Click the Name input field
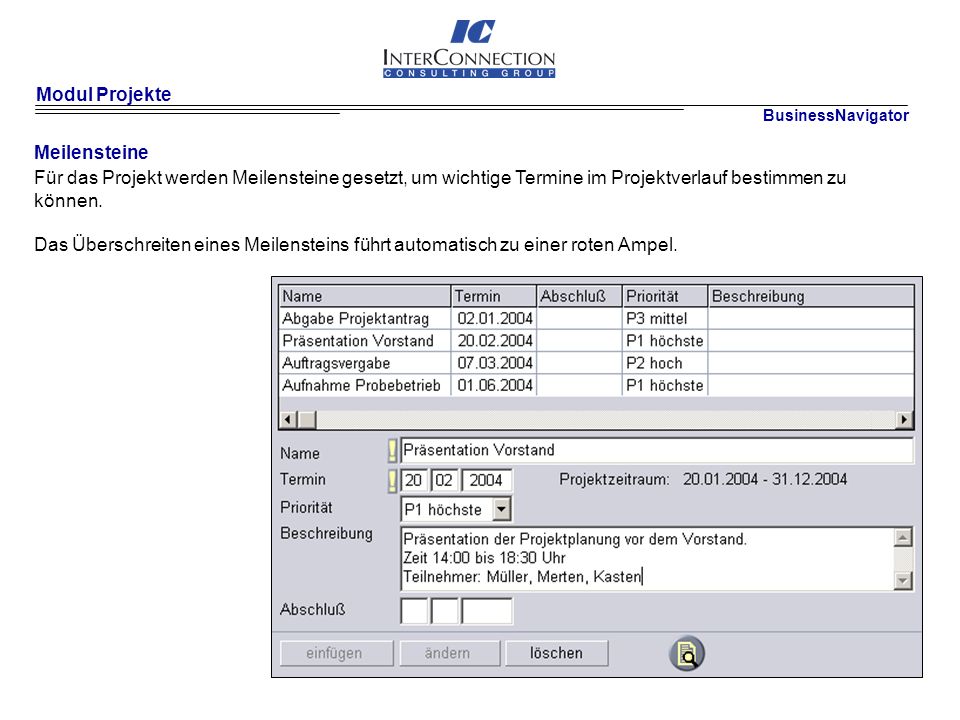Screen dimensions: 960x720 (657, 451)
